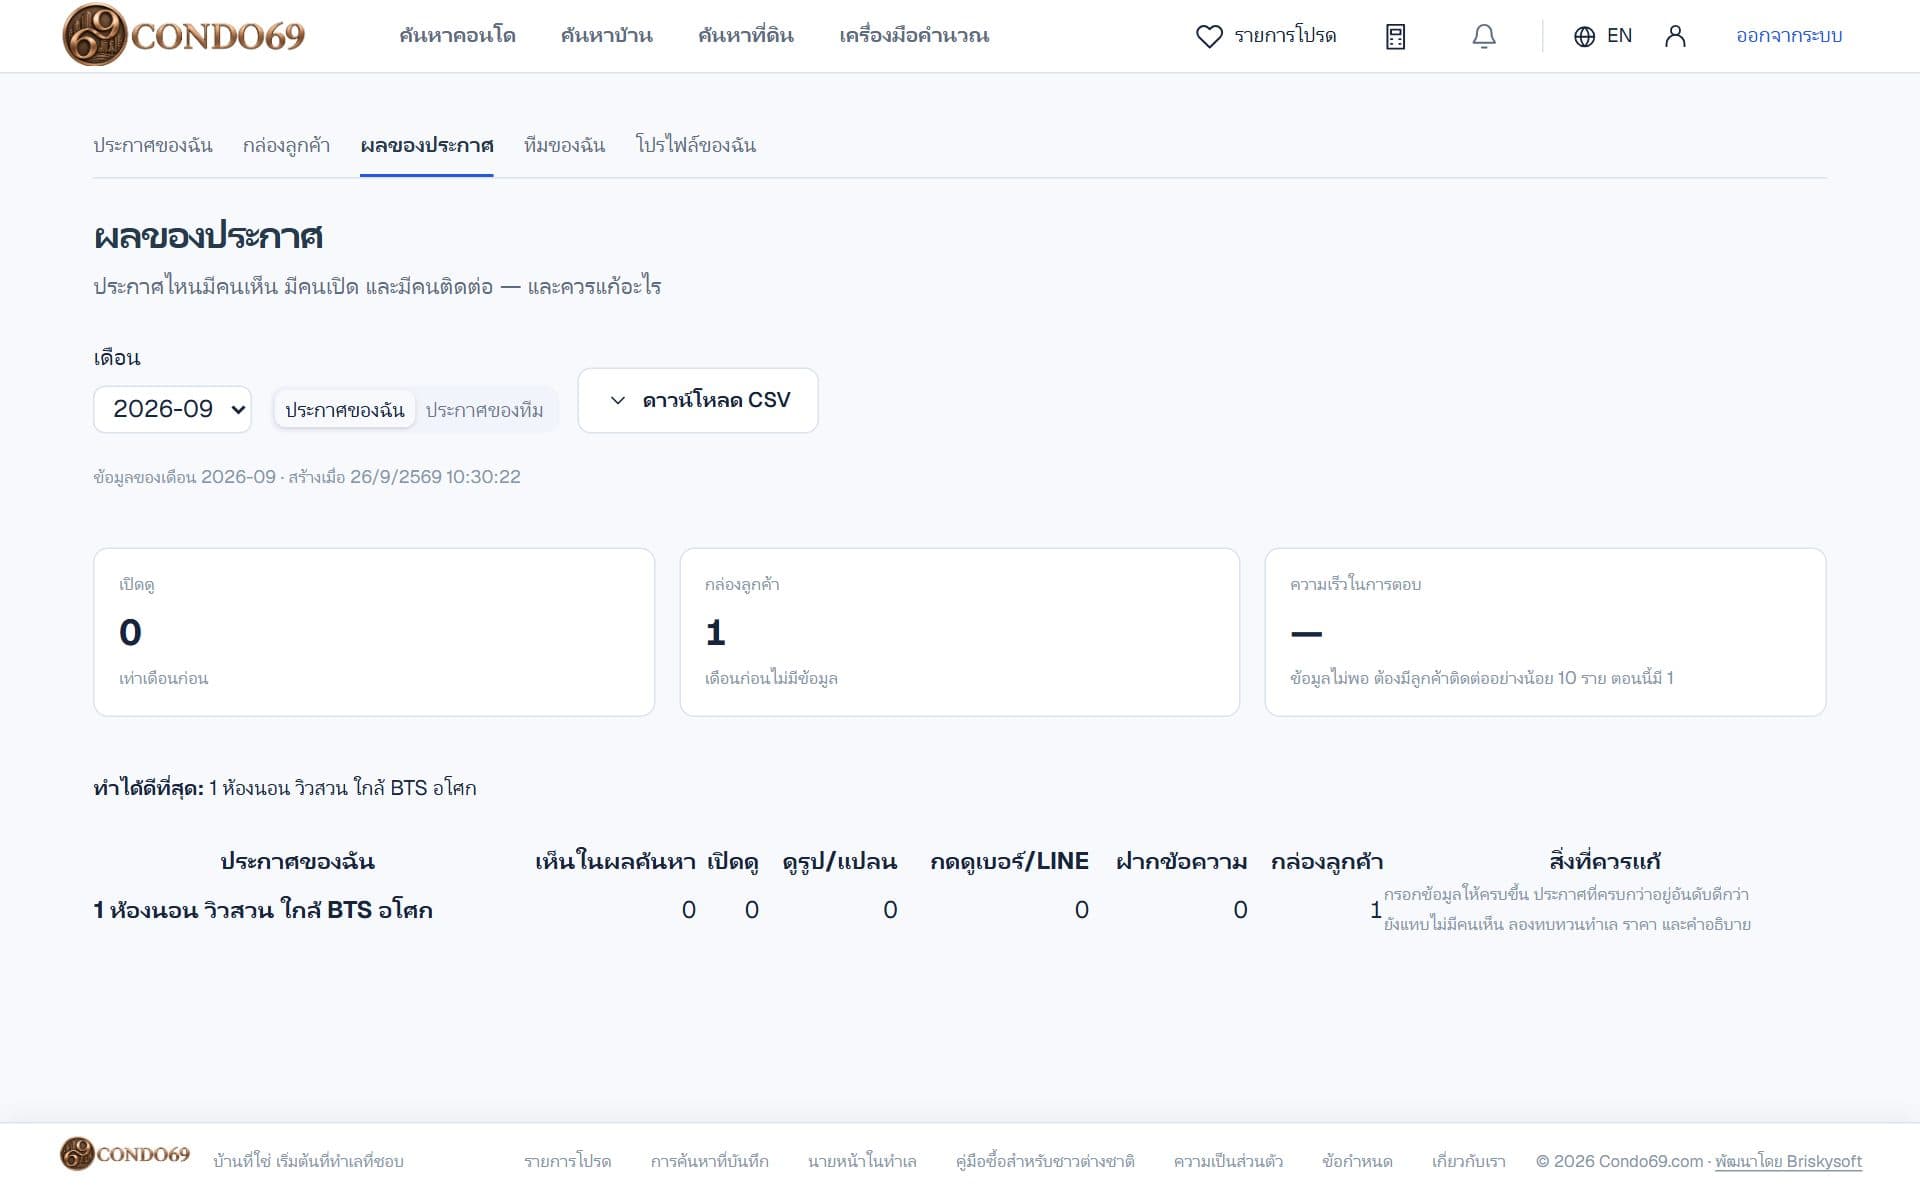Screen dimensions: 1920x1200
Task: Open the กล่องลูกค้า tab
Action: (286, 146)
